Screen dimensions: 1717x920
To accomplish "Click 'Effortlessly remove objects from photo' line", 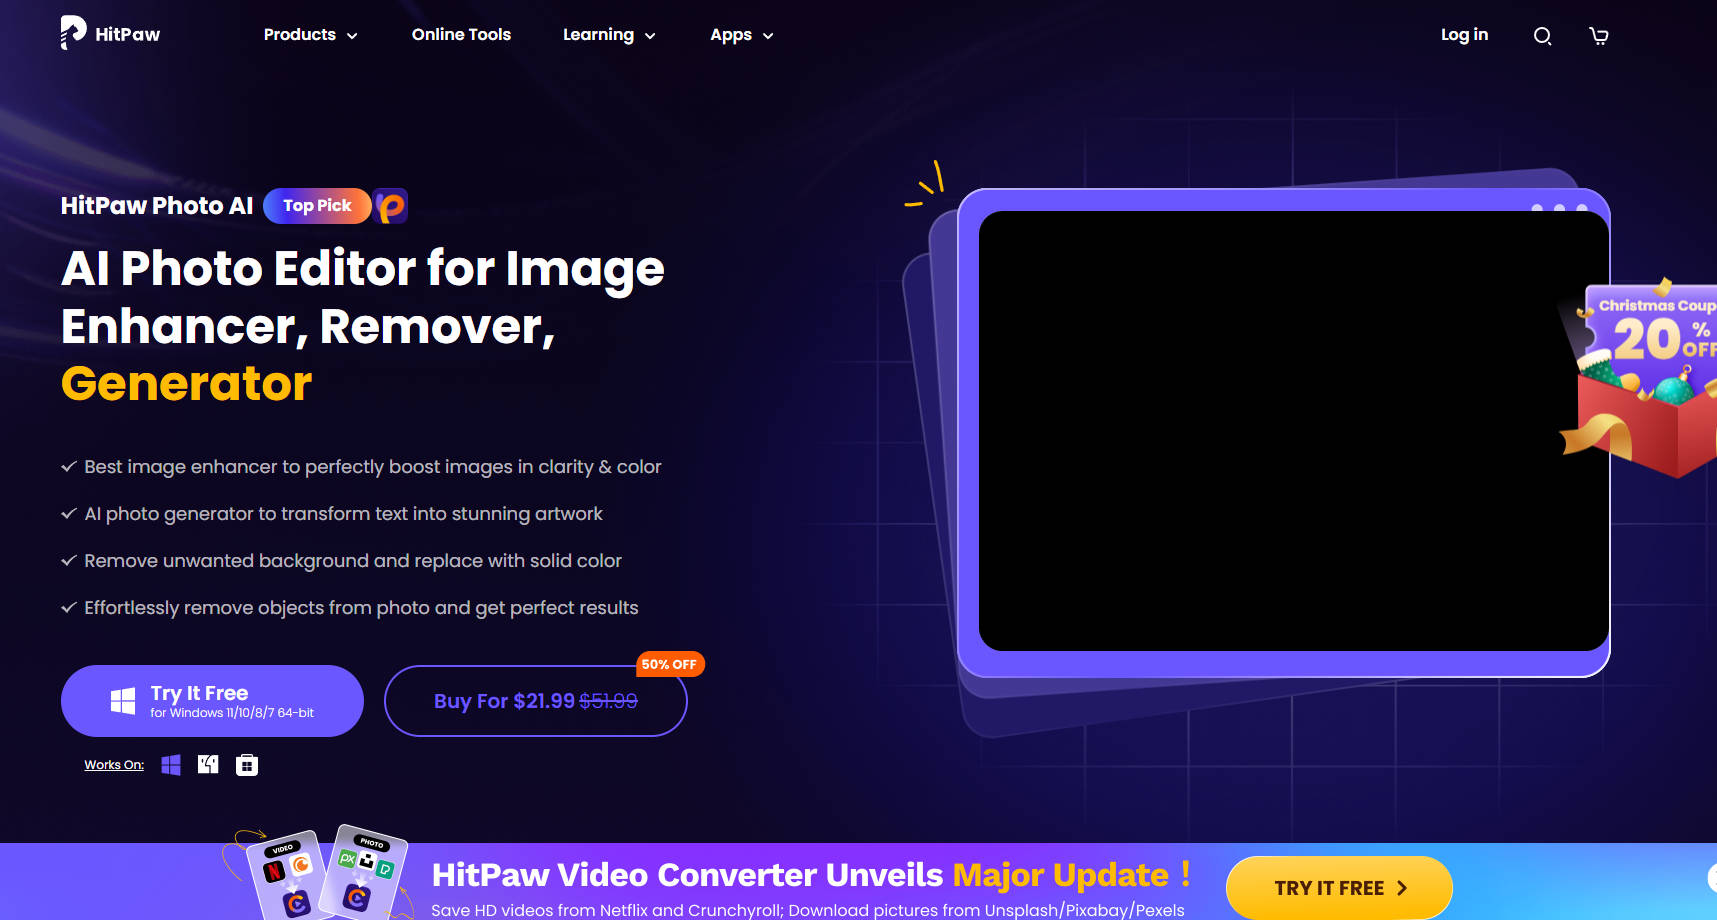I will tap(361, 608).
